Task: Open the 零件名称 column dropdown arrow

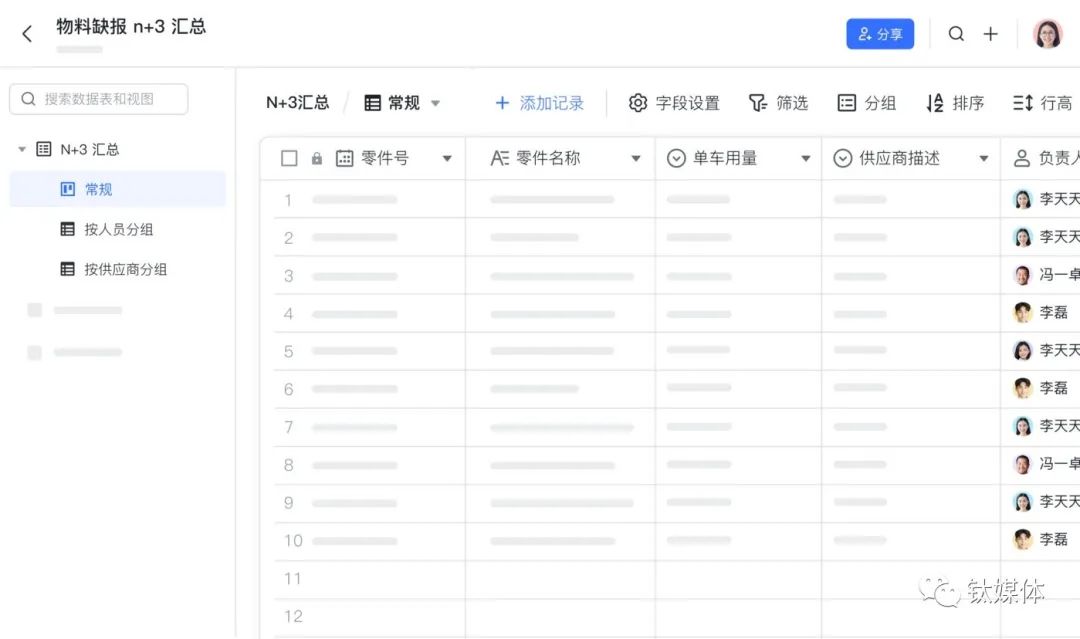Action: pyautogui.click(x=636, y=159)
